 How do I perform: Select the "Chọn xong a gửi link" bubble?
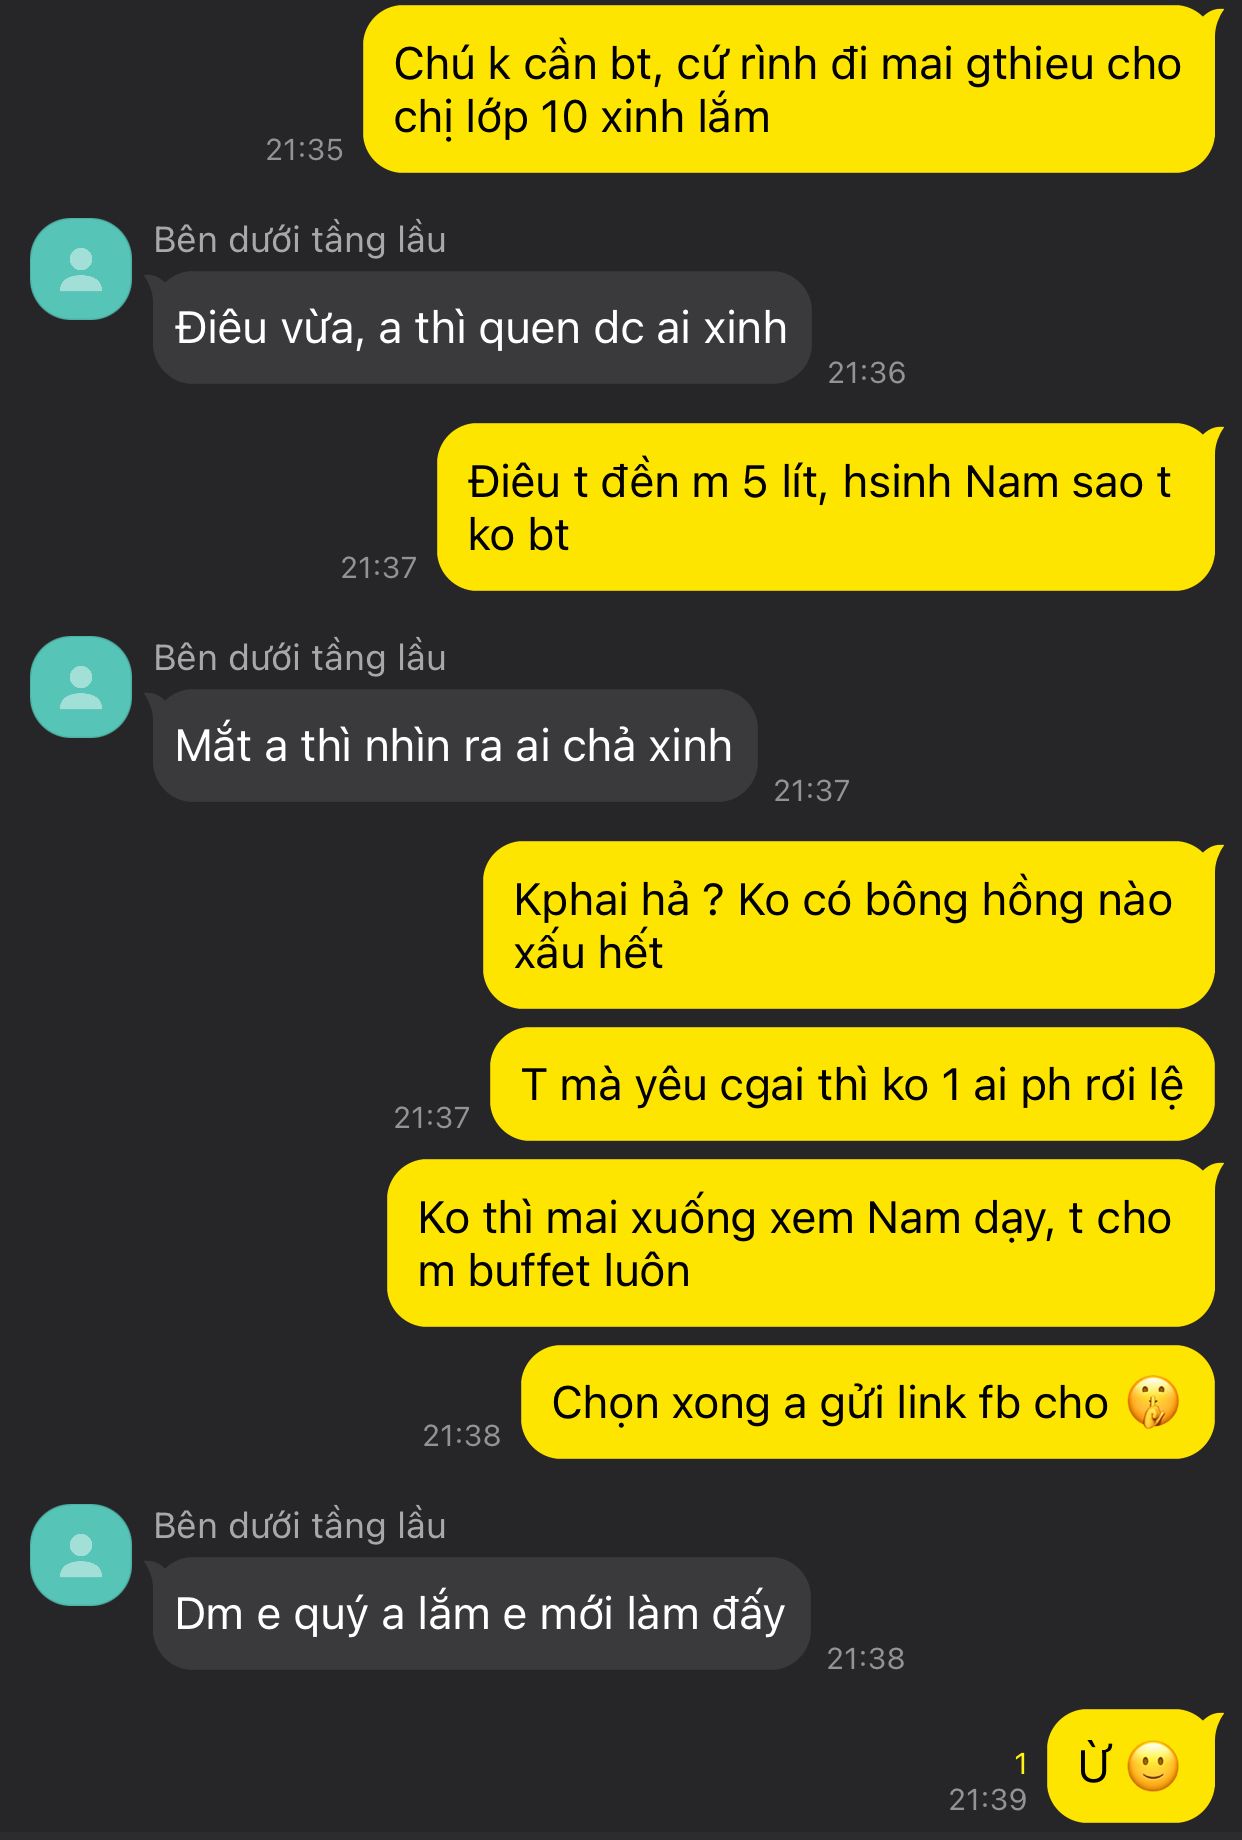point(868,1402)
